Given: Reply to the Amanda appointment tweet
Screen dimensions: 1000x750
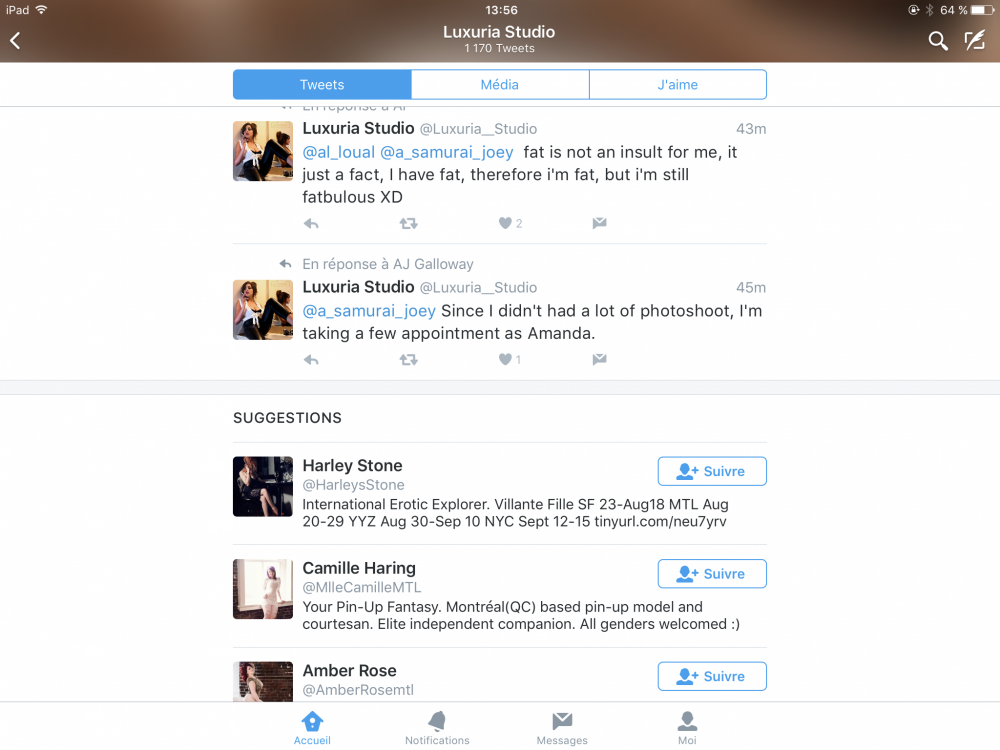Looking at the screenshot, I should [311, 360].
